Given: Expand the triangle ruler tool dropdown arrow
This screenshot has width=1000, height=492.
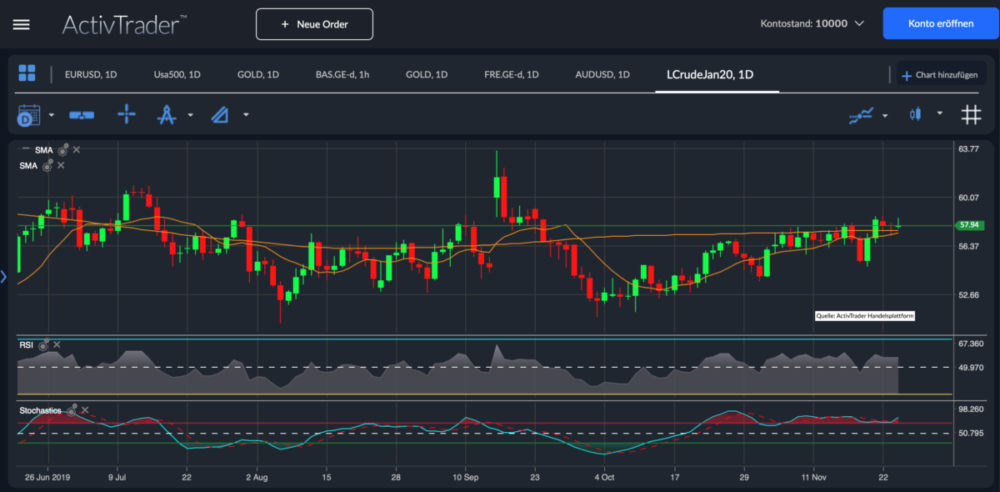Looking at the screenshot, I should pyautogui.click(x=246, y=116).
